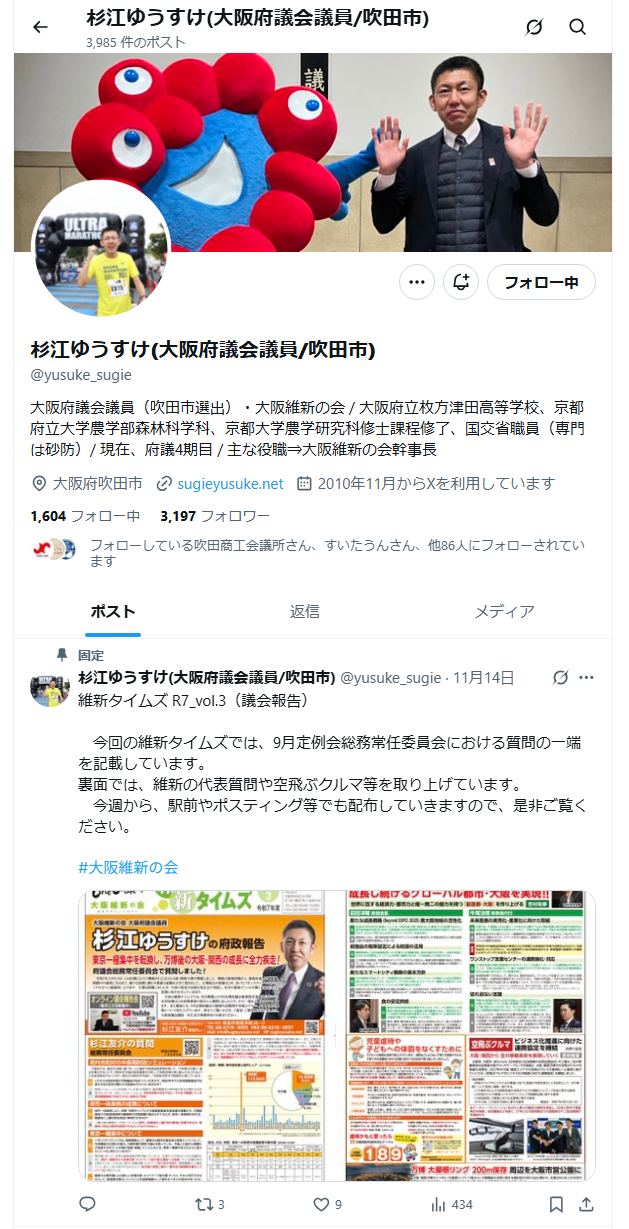Go back using the left arrow
This screenshot has width=629, height=1229.
coord(40,27)
